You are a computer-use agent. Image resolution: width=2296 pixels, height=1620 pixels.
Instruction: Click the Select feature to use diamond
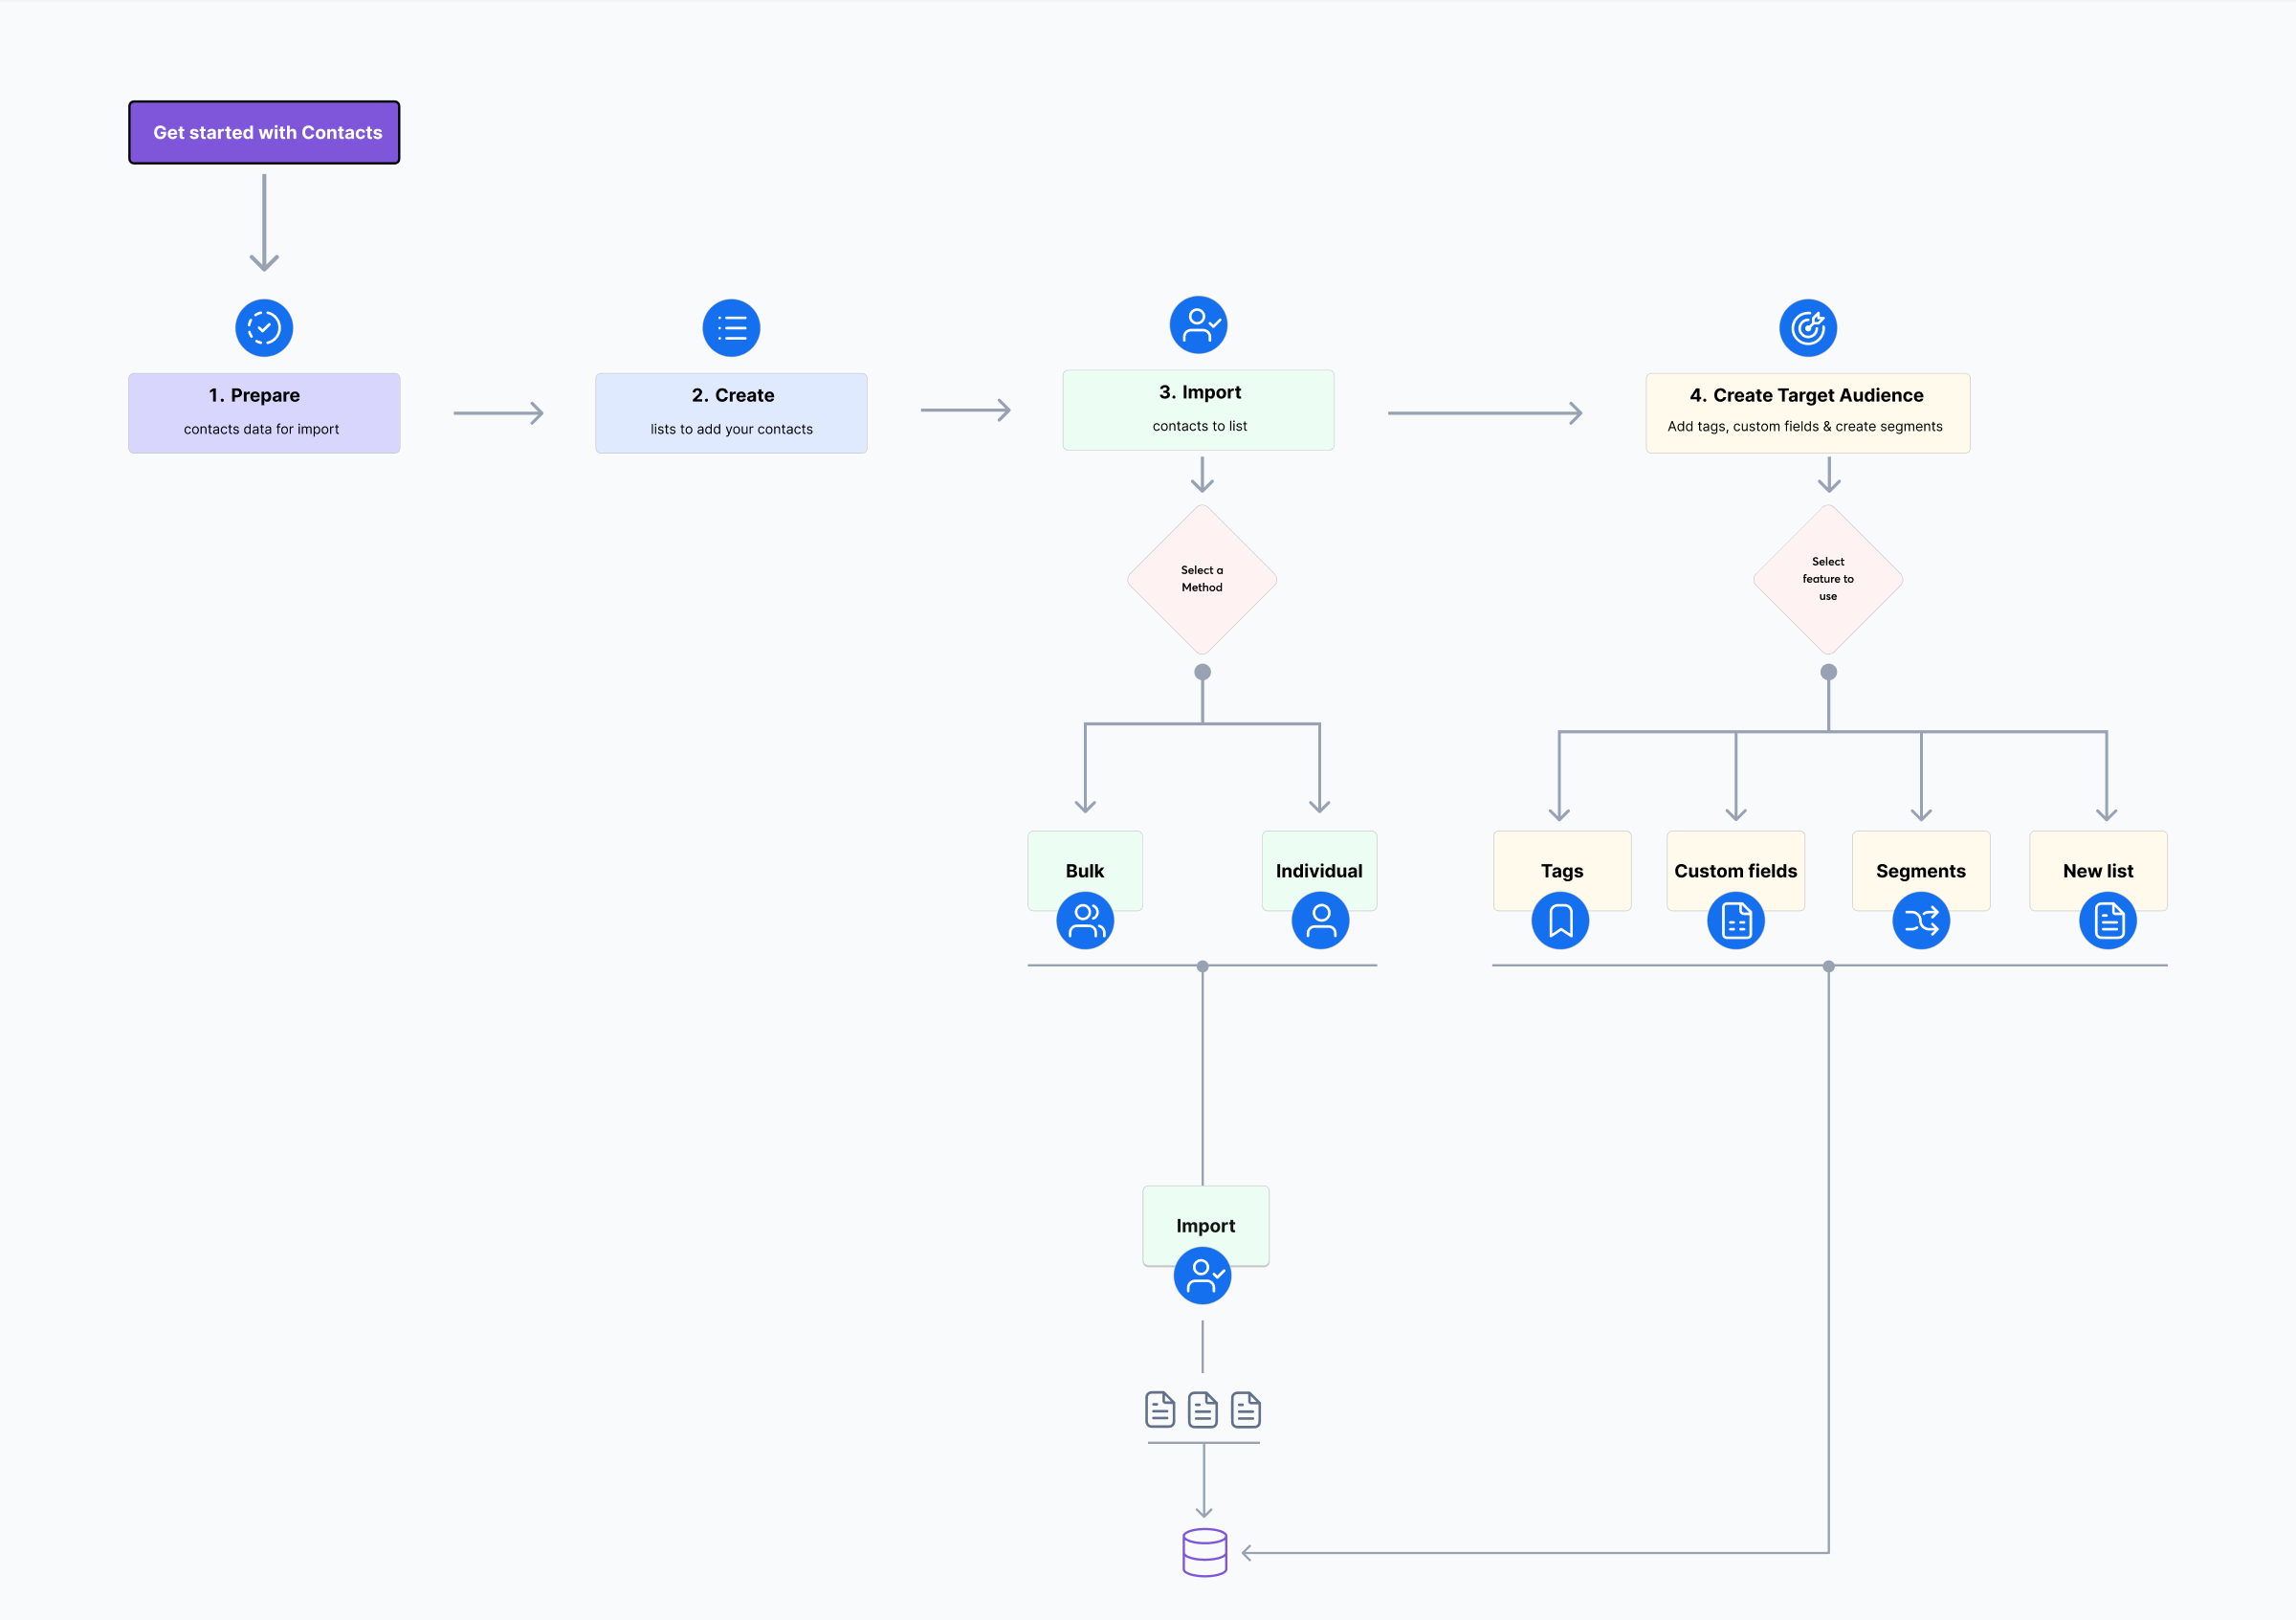[x=1827, y=578]
